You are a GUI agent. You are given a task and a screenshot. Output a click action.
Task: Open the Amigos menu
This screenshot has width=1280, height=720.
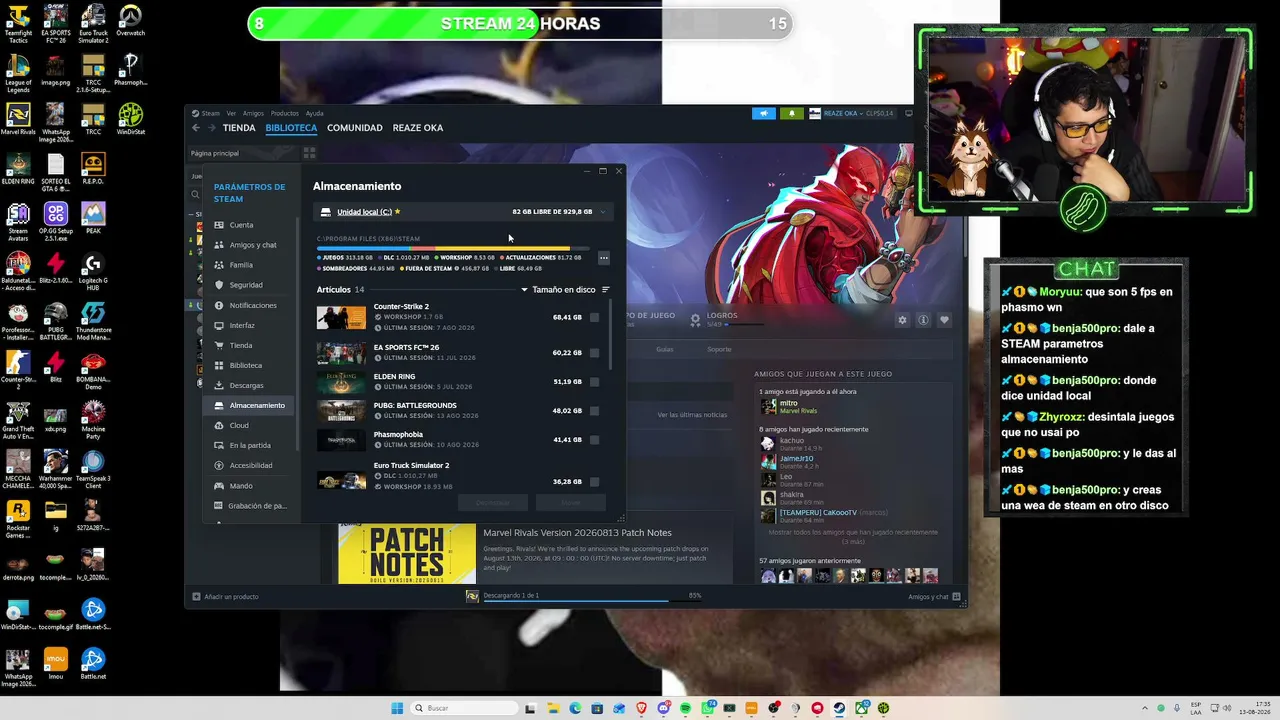(253, 113)
